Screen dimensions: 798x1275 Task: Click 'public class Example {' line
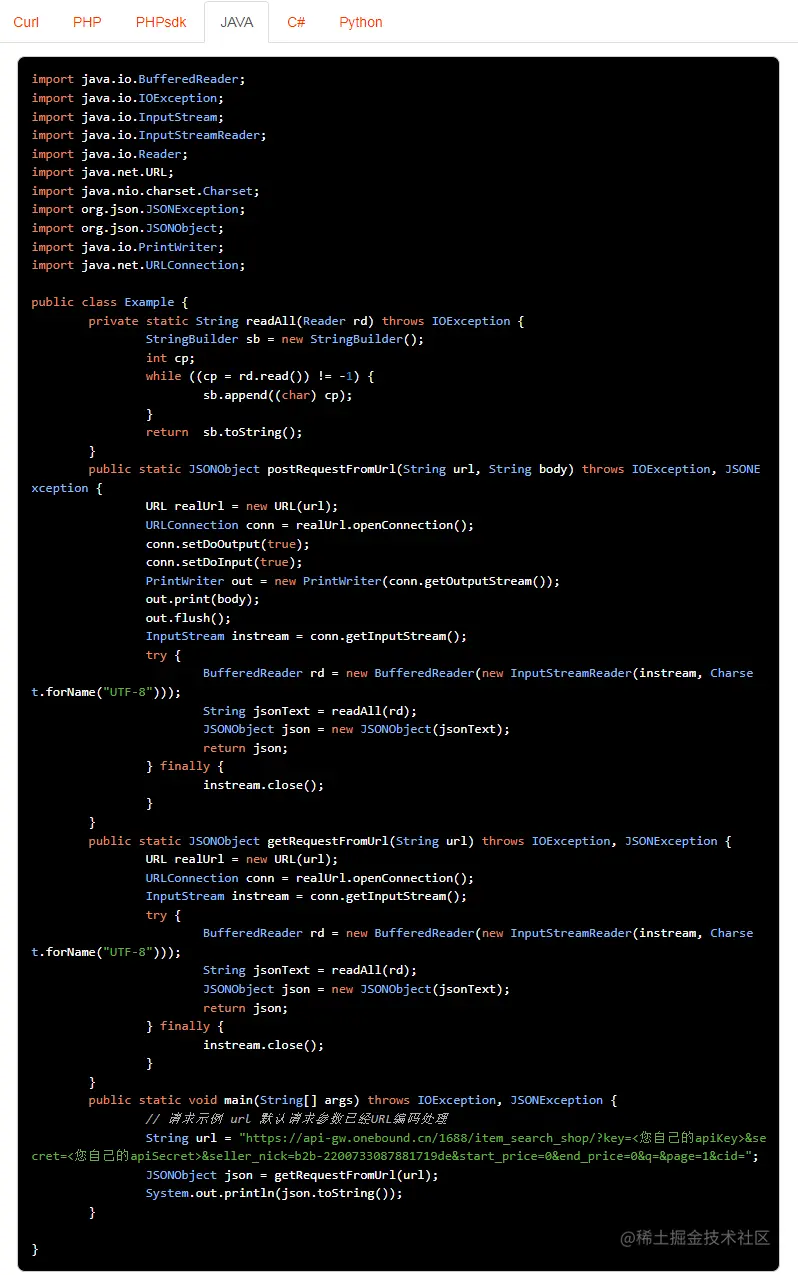pyautogui.click(x=110, y=302)
